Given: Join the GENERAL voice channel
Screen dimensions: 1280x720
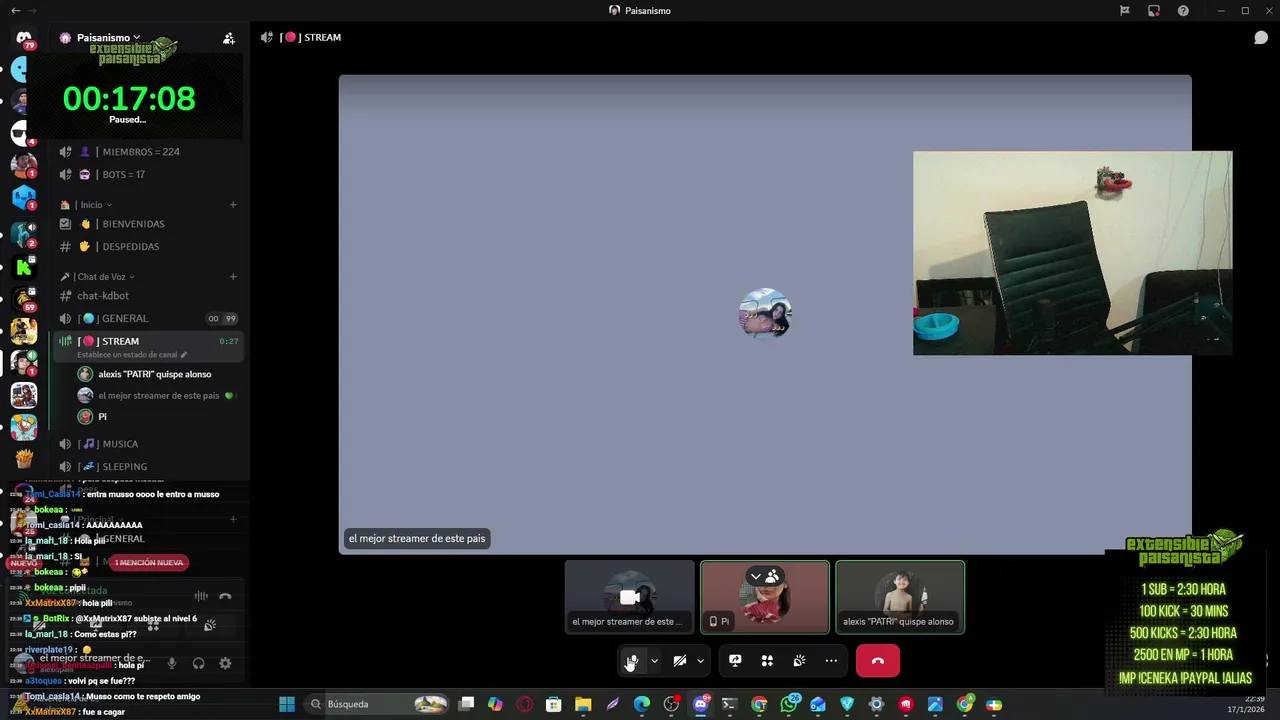Looking at the screenshot, I should pyautogui.click(x=148, y=319).
